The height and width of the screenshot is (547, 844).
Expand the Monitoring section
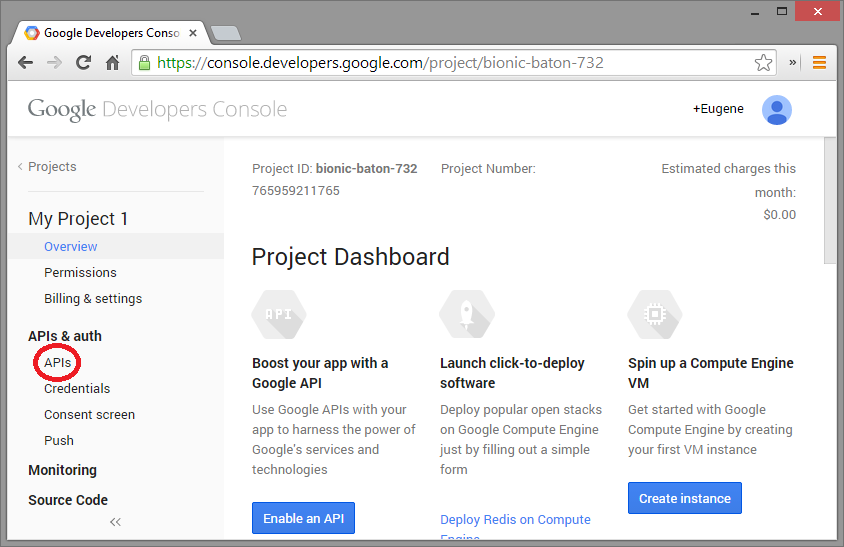[x=62, y=470]
